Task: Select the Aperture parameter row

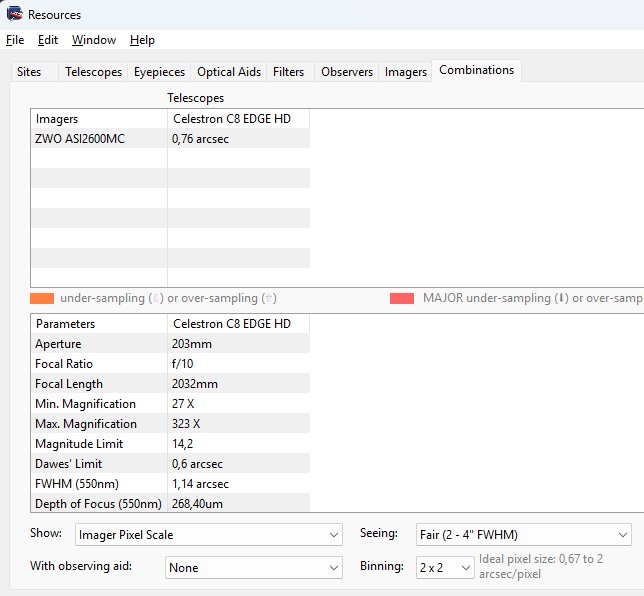Action: [x=170, y=343]
